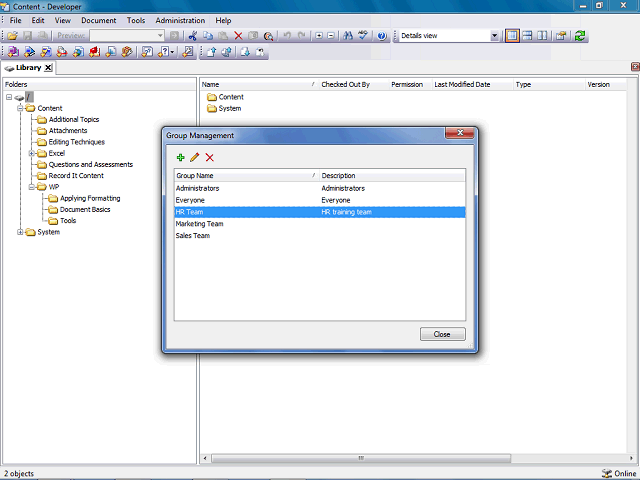Open the Document menu
This screenshot has height=480, width=640.
click(x=98, y=20)
